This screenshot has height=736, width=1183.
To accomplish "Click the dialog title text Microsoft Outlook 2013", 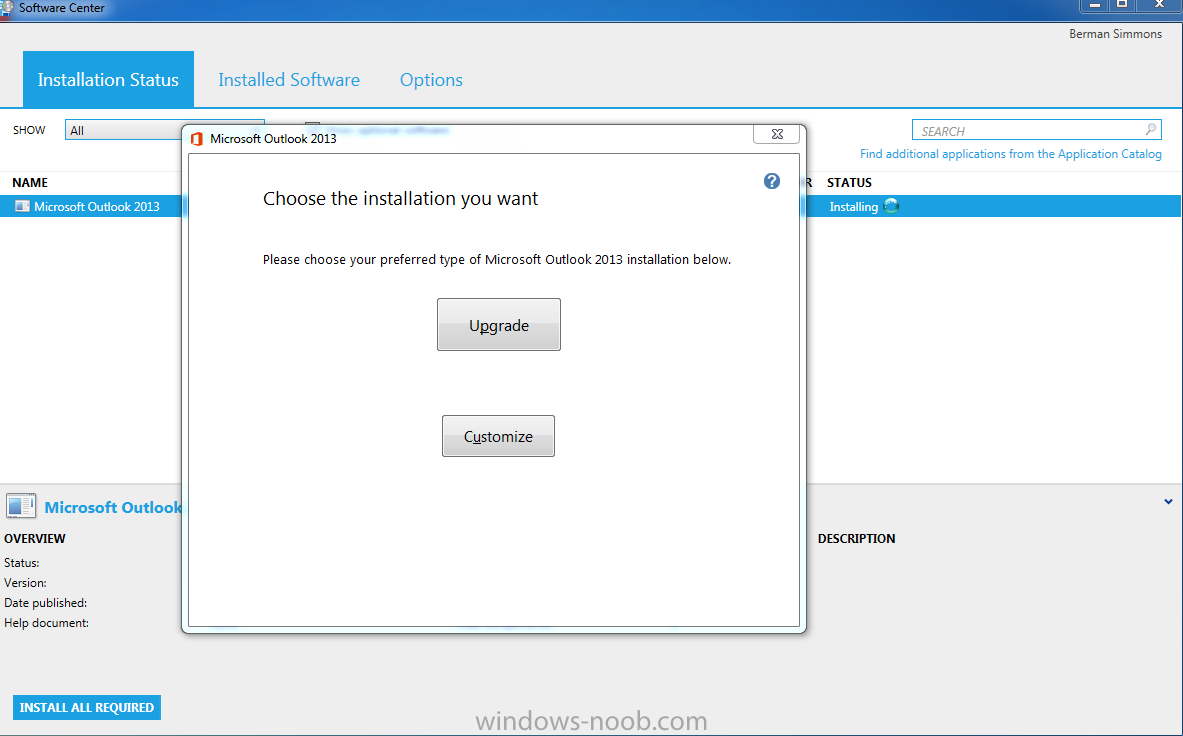I will coord(273,139).
